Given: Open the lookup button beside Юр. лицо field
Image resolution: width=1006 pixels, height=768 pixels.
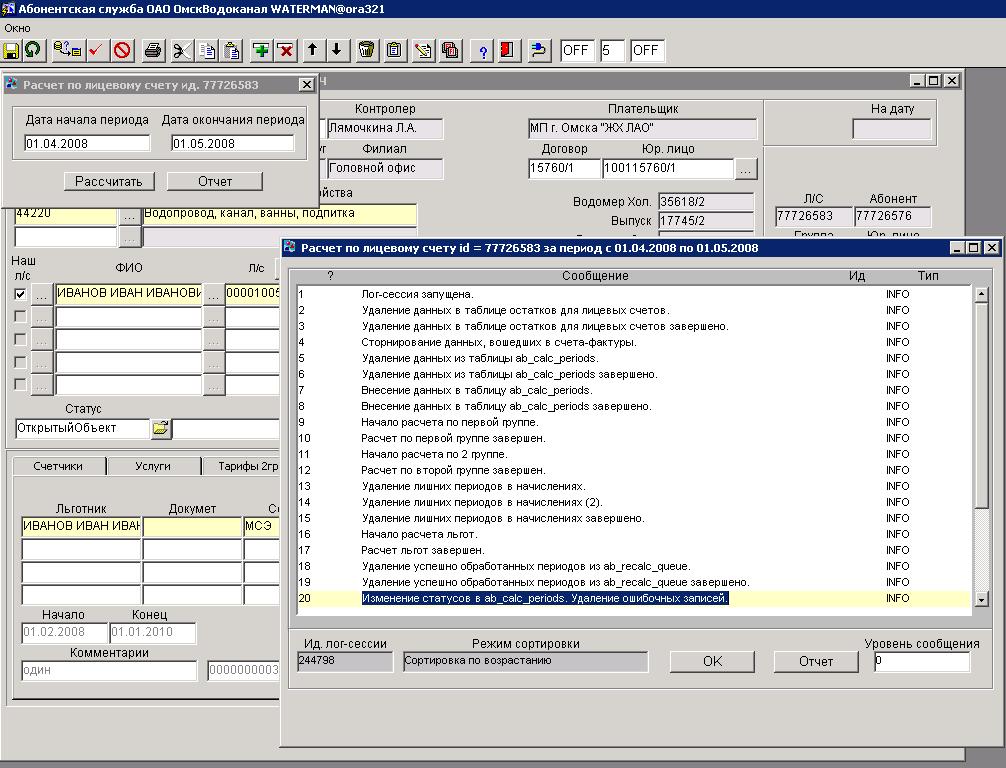Looking at the screenshot, I should click(746, 169).
